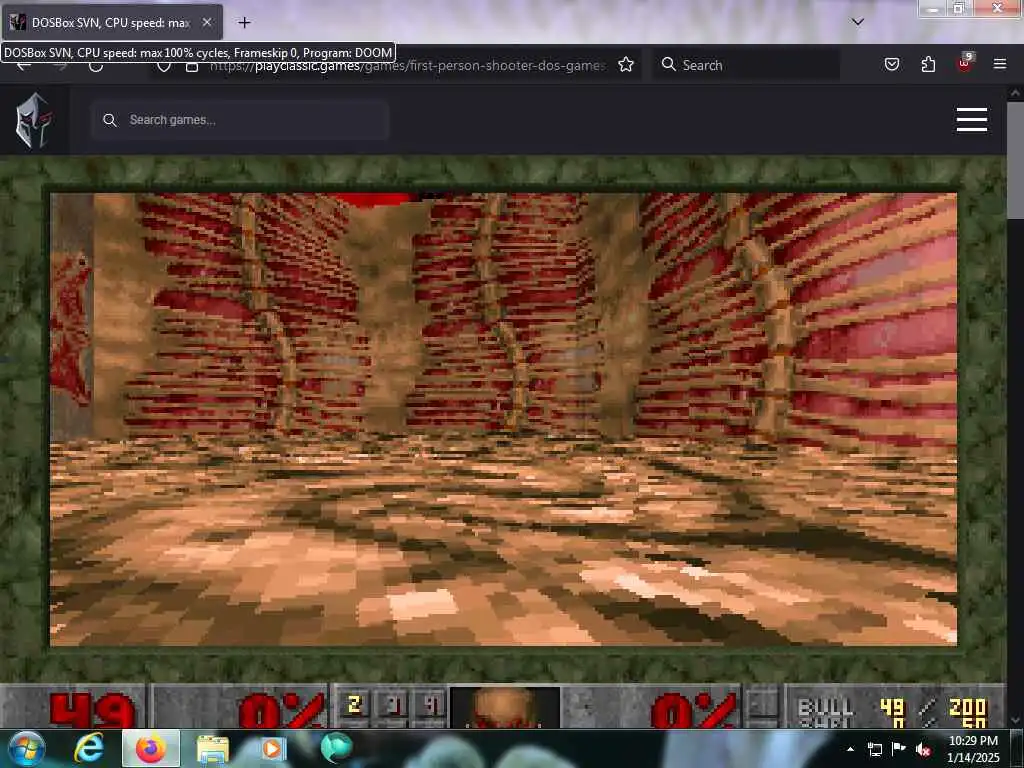Open the Windows Start menu
Image resolution: width=1024 pixels, height=768 pixels.
[x=26, y=749]
